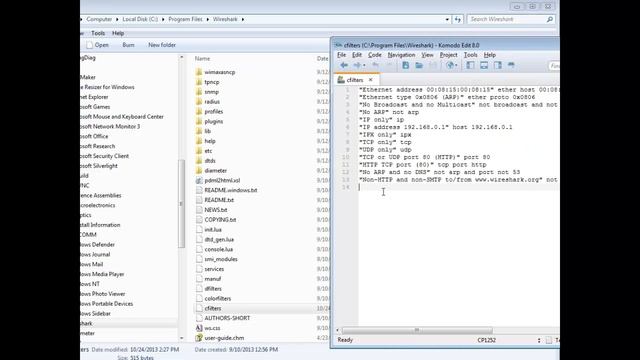Open Explorer's Help menu
Image resolution: width=640 pixels, height=360 pixels.
pyautogui.click(x=118, y=33)
